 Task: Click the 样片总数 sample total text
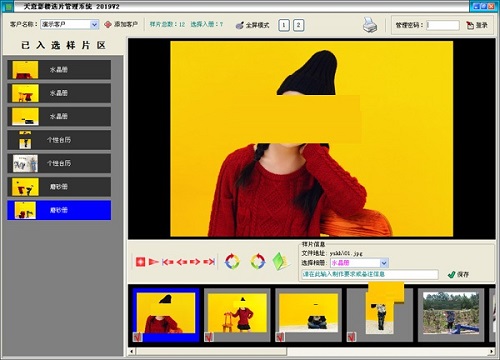pos(167,24)
